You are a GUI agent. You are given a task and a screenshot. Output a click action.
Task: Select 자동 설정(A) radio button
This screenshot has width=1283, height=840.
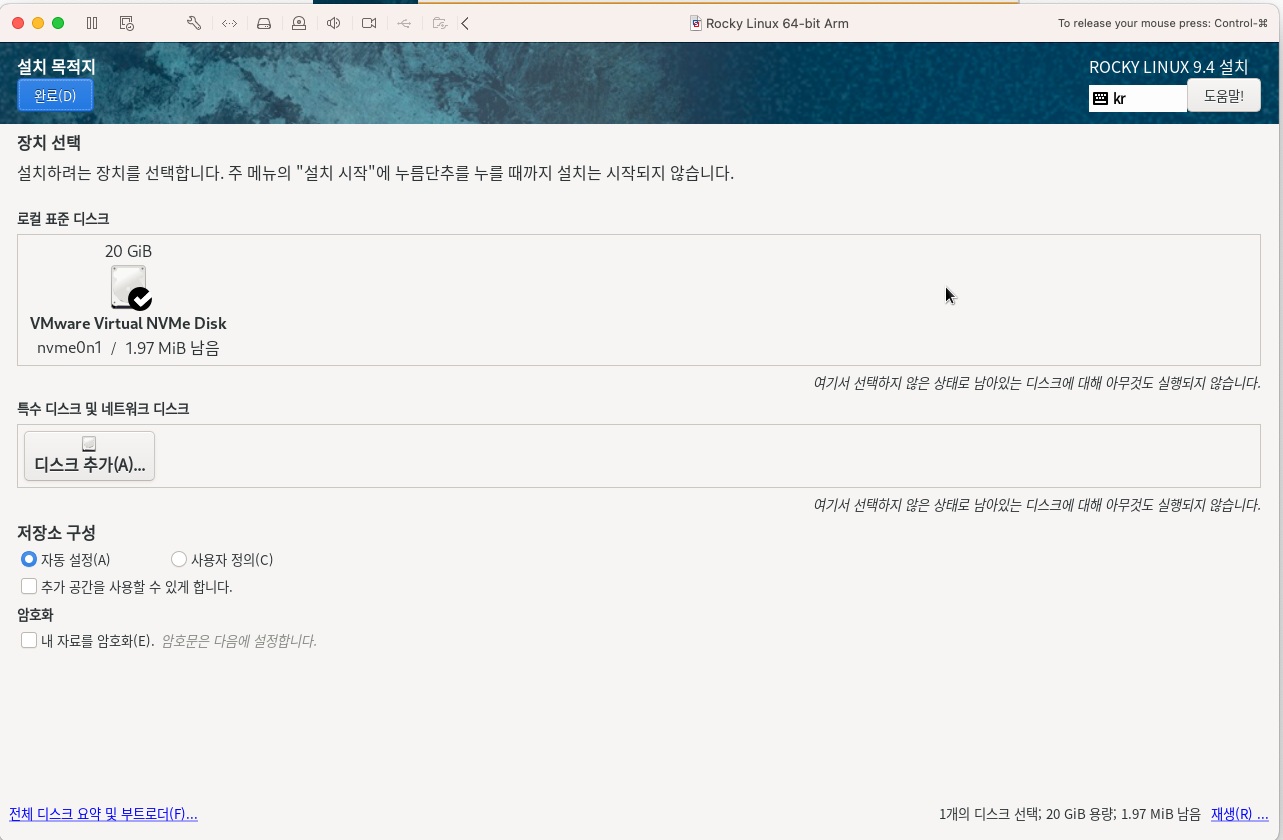point(29,559)
